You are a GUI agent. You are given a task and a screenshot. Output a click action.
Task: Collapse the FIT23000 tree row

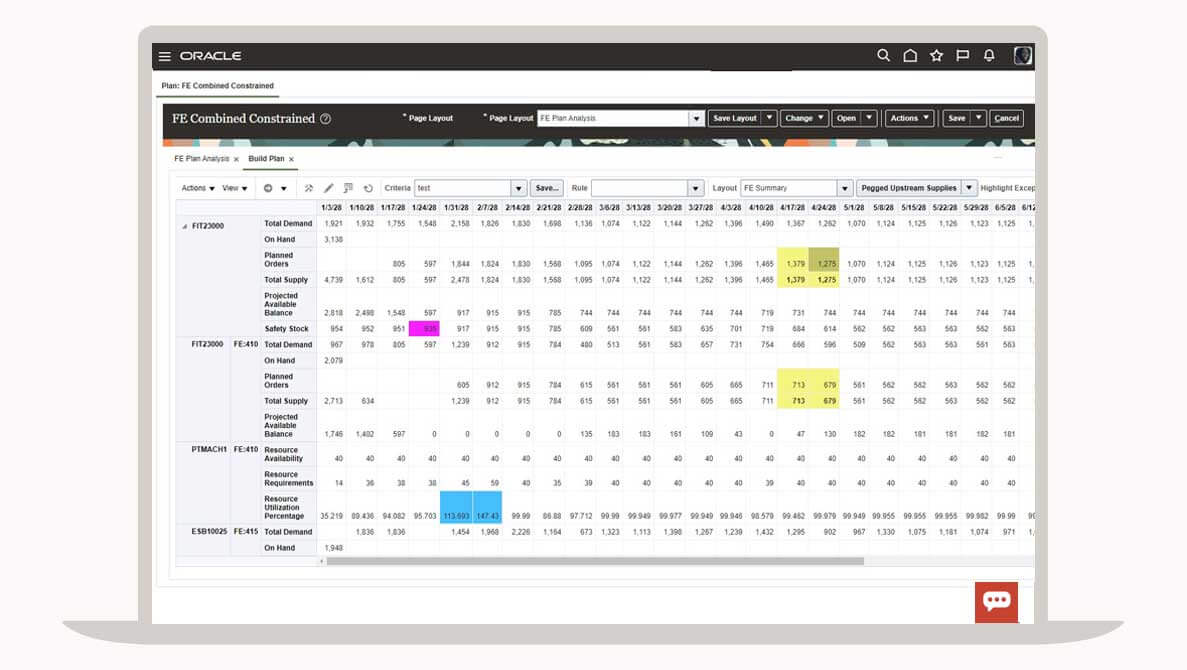point(184,226)
